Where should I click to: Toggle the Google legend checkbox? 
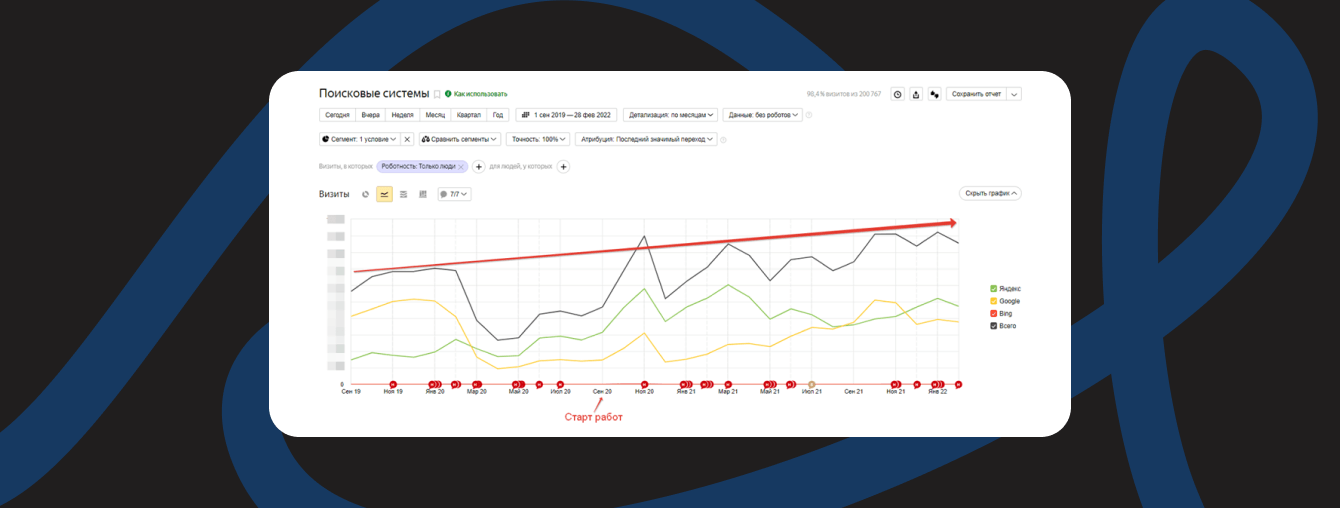point(993,301)
